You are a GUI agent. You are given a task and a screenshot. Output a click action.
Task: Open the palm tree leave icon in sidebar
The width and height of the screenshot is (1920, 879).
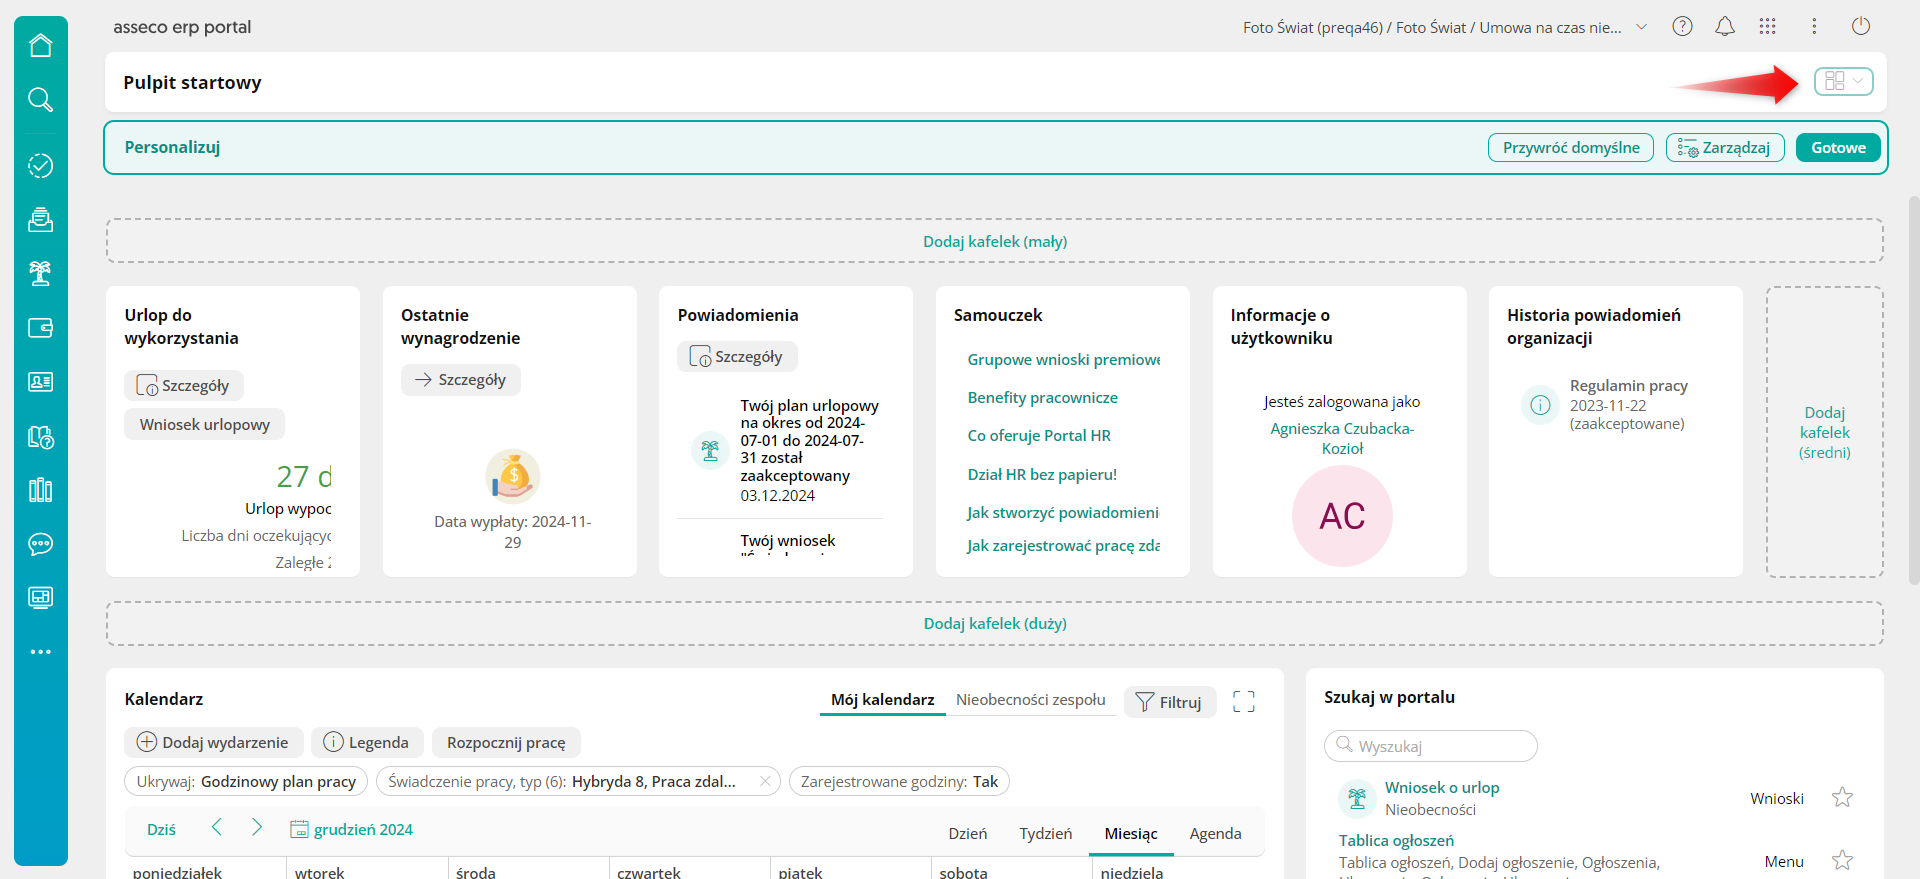(x=40, y=273)
